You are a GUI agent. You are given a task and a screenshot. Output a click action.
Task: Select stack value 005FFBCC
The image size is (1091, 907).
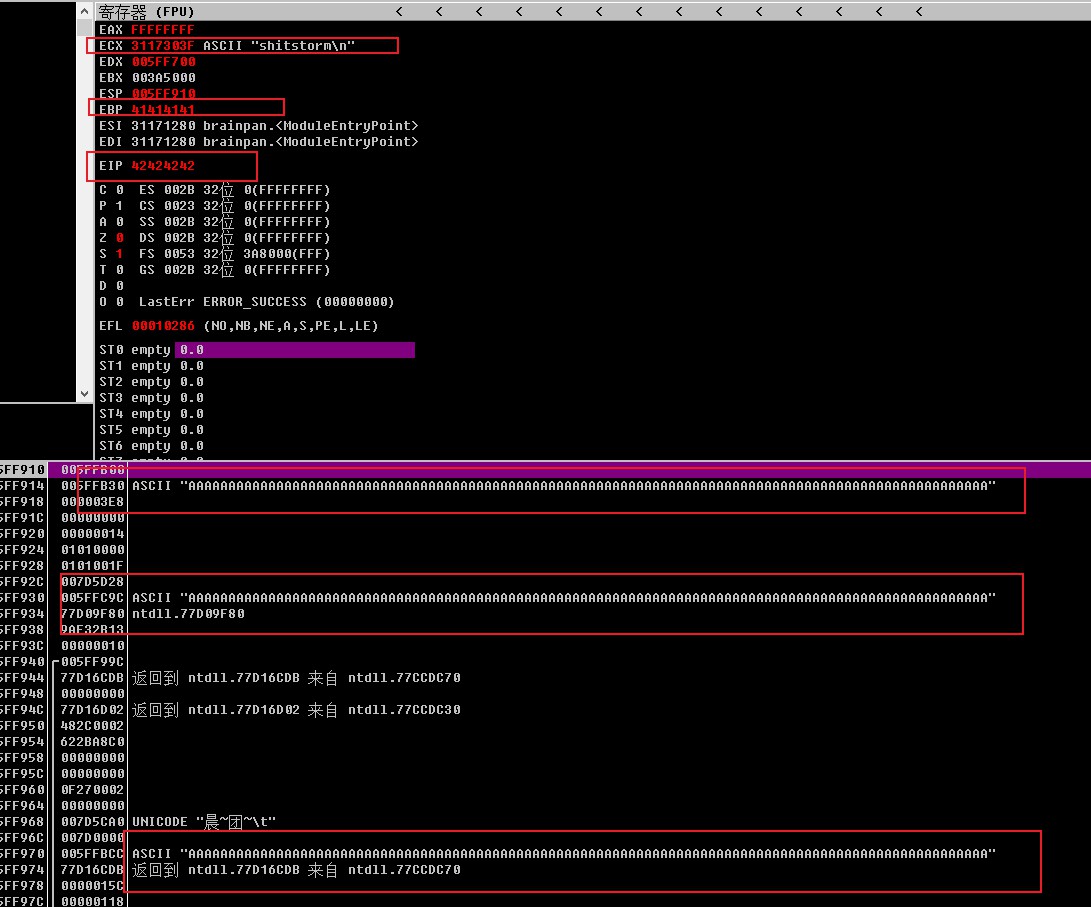pyautogui.click(x=93, y=854)
